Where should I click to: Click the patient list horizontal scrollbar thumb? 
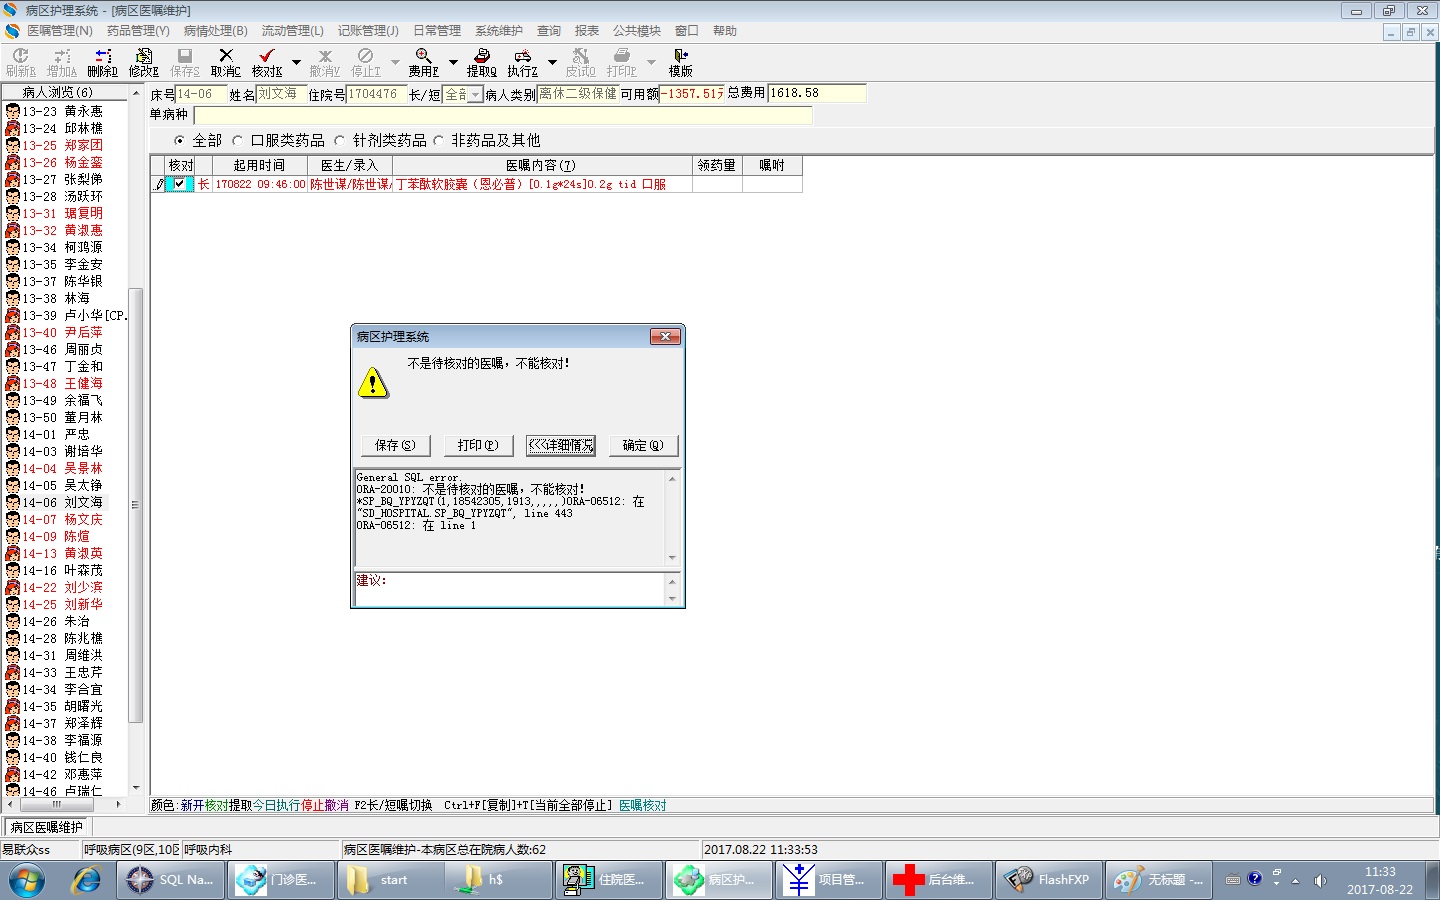(x=57, y=804)
